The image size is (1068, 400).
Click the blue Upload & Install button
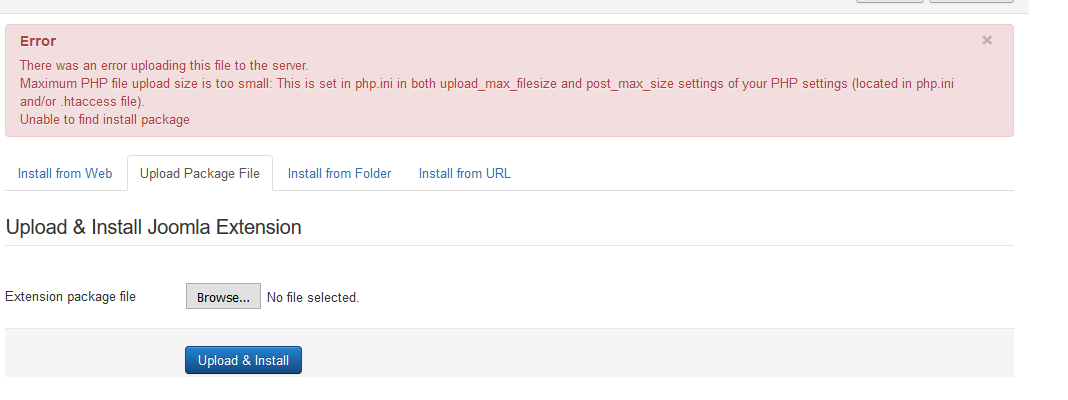click(x=243, y=360)
